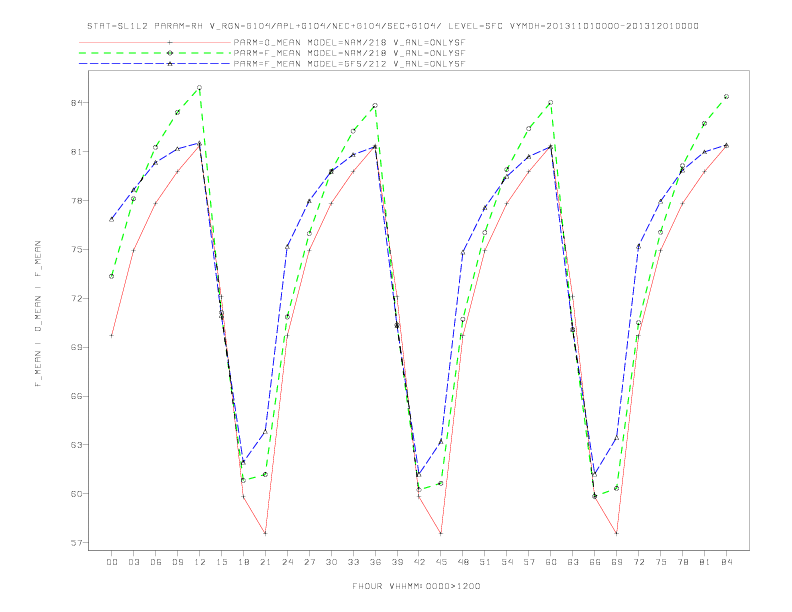Click the 03 forecast hour tick label
Viewport: 792px width, 612px height.
(x=134, y=562)
